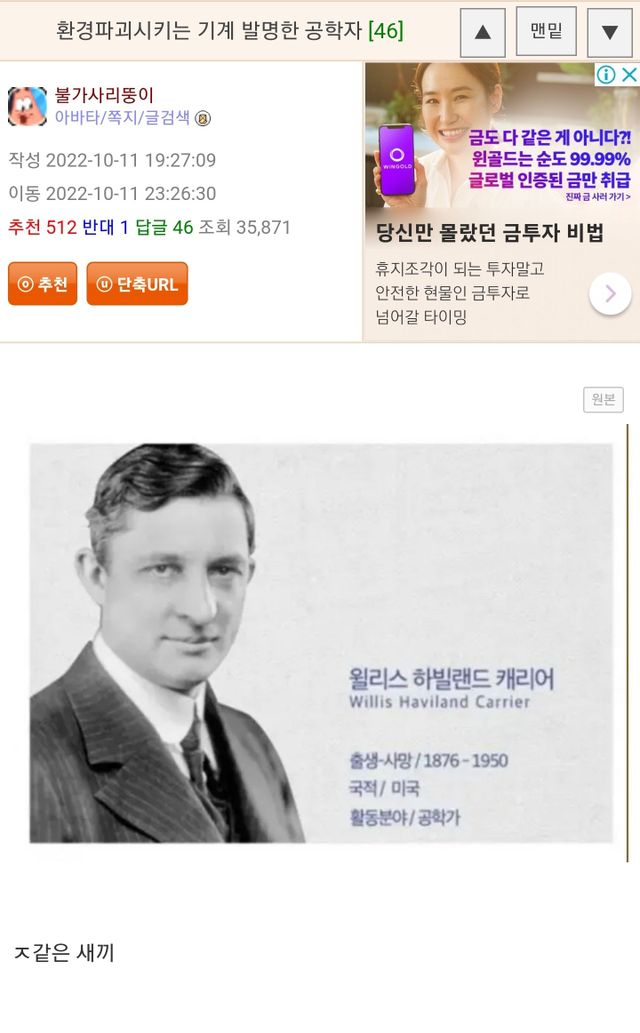Screen dimensions: 640x1033
Task: Click the post title 환경파괴시키는 기계 발명한 공학자
Action: point(210,30)
